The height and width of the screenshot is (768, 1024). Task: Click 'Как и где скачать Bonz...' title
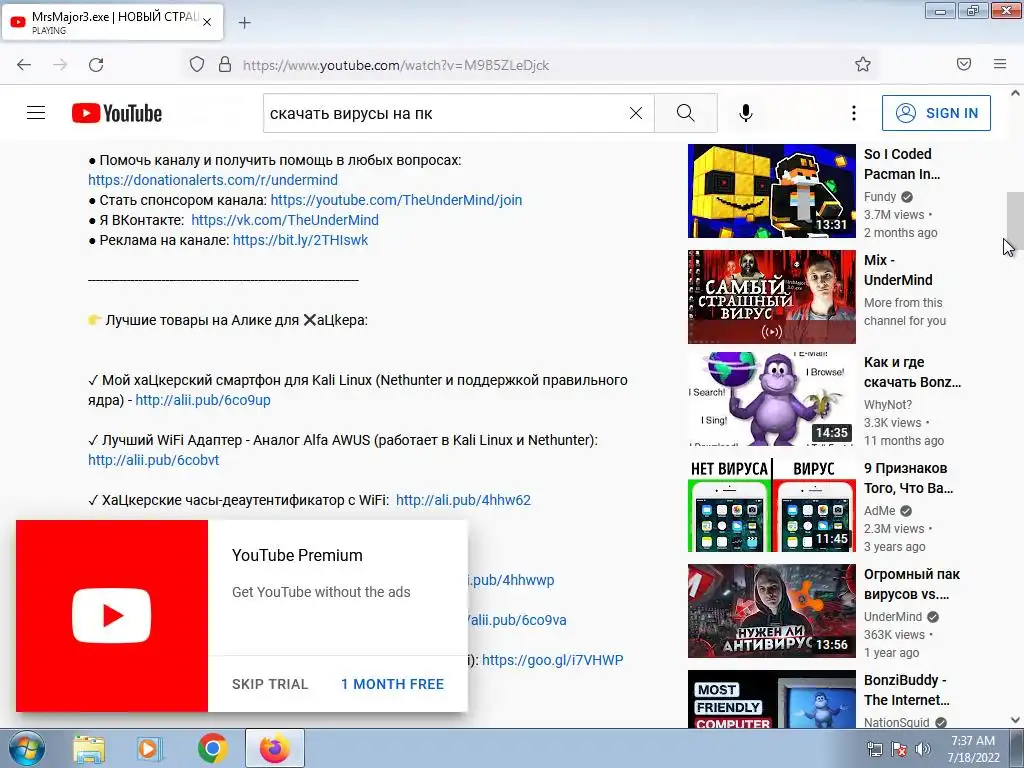point(912,372)
